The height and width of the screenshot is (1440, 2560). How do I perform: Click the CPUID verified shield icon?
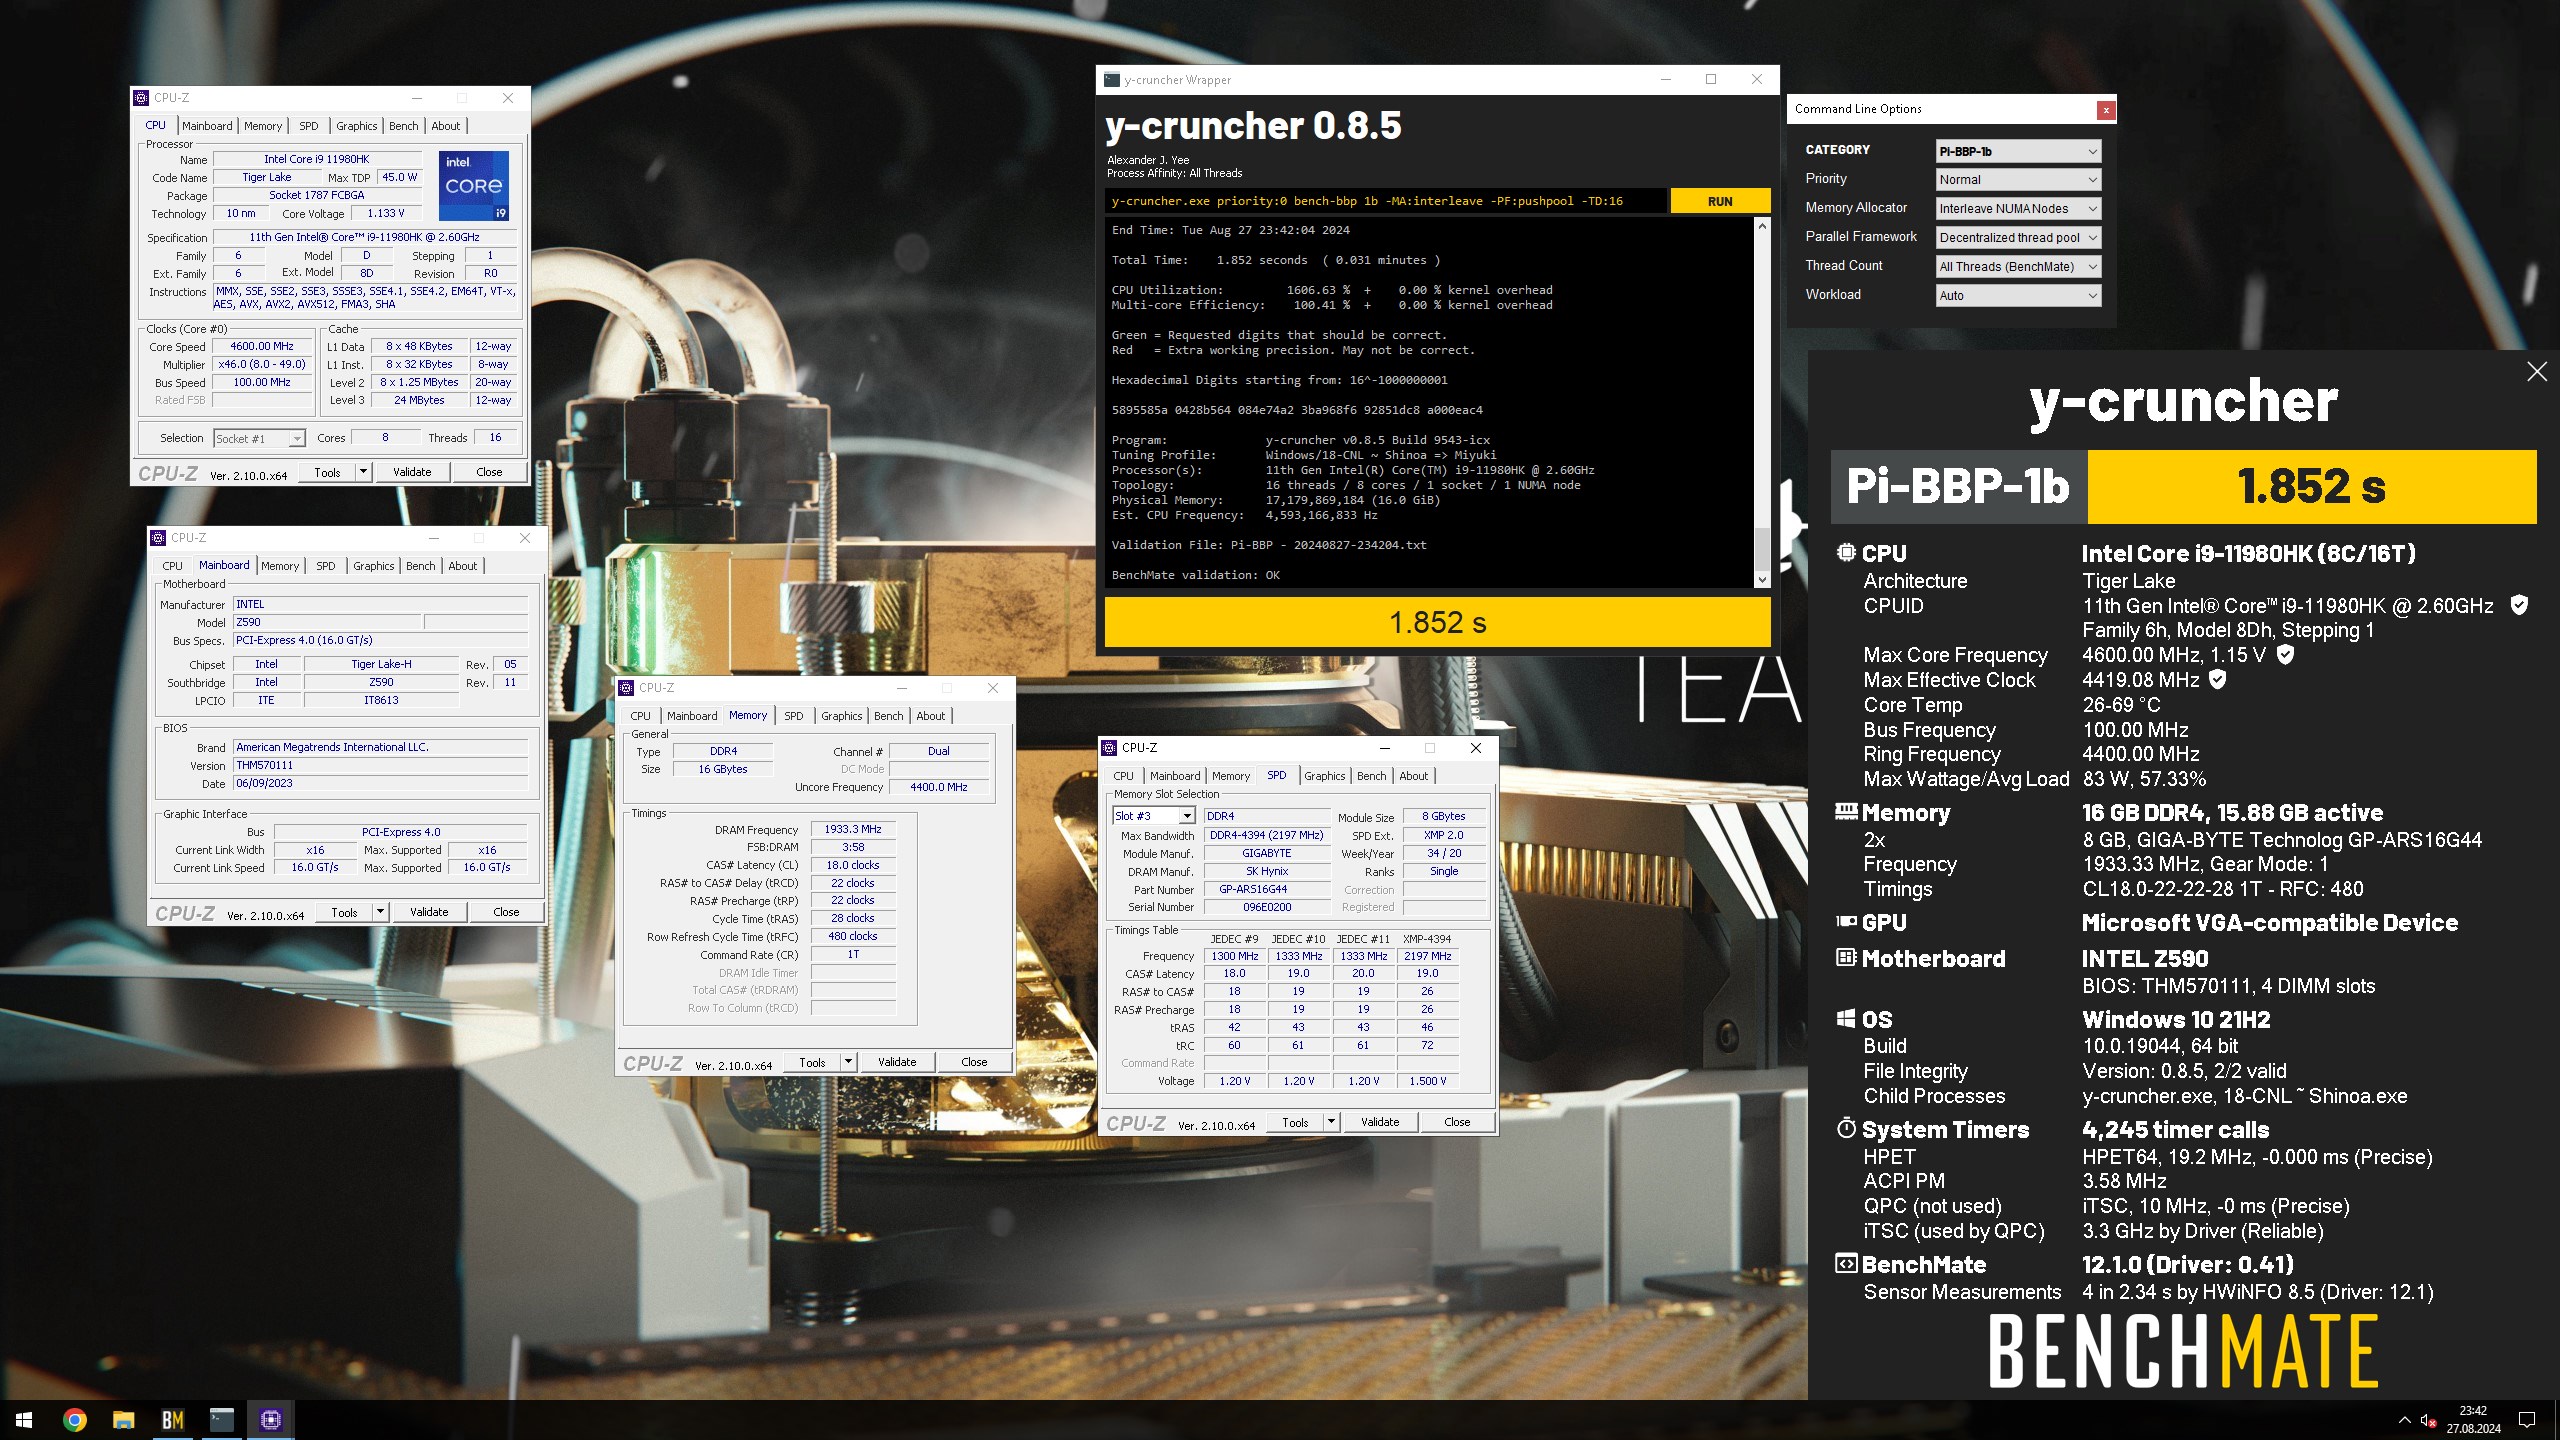coord(2519,605)
